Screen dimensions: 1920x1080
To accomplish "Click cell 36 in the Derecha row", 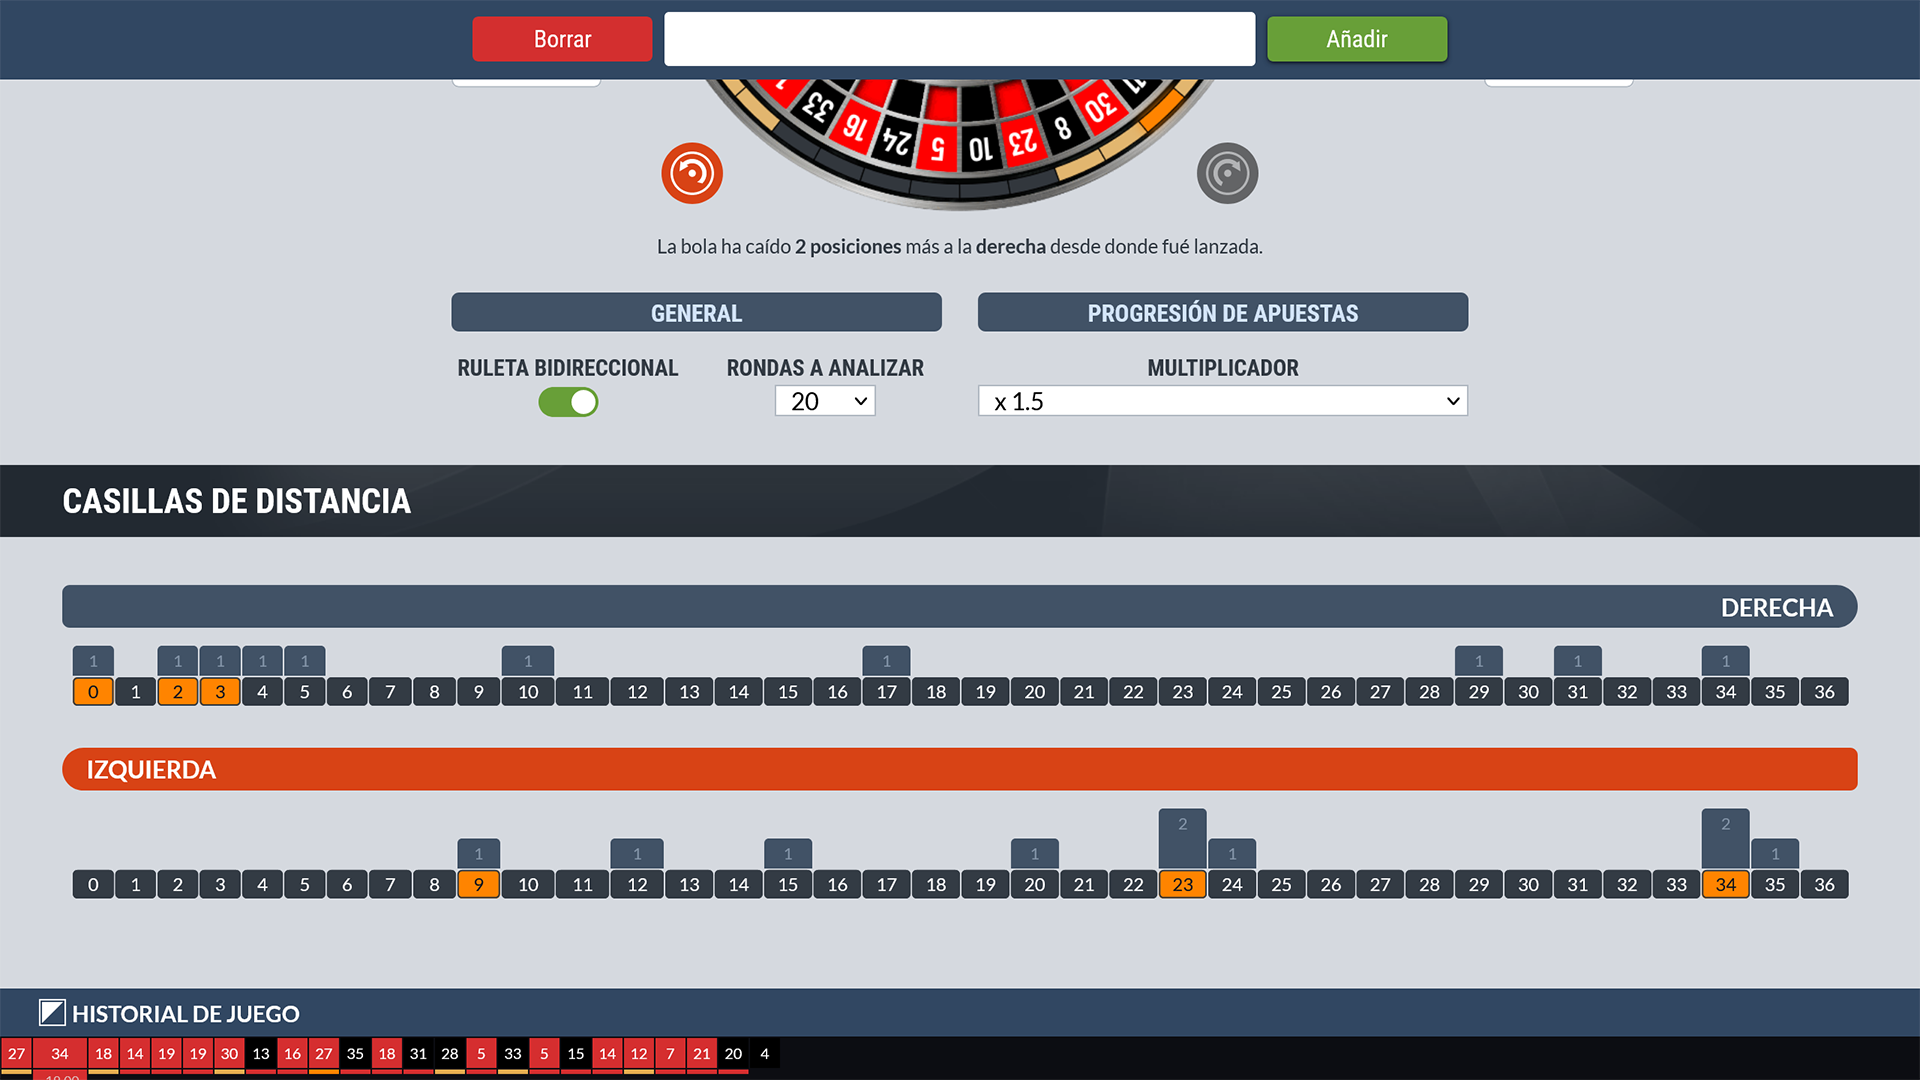I will 1824,692.
